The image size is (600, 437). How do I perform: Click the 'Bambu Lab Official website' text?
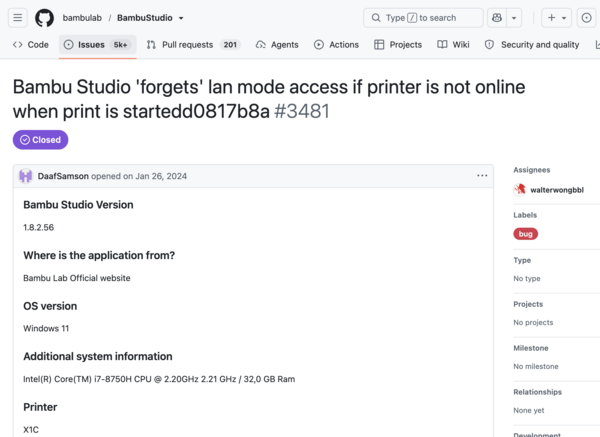(x=77, y=278)
